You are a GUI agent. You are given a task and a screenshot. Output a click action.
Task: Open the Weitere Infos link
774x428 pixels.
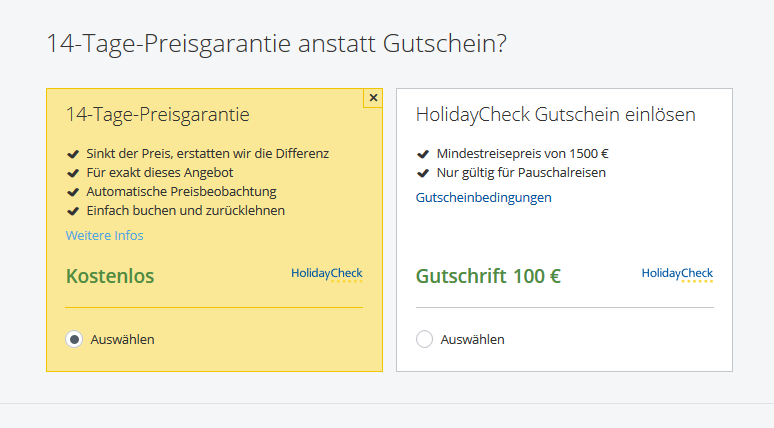(x=105, y=235)
